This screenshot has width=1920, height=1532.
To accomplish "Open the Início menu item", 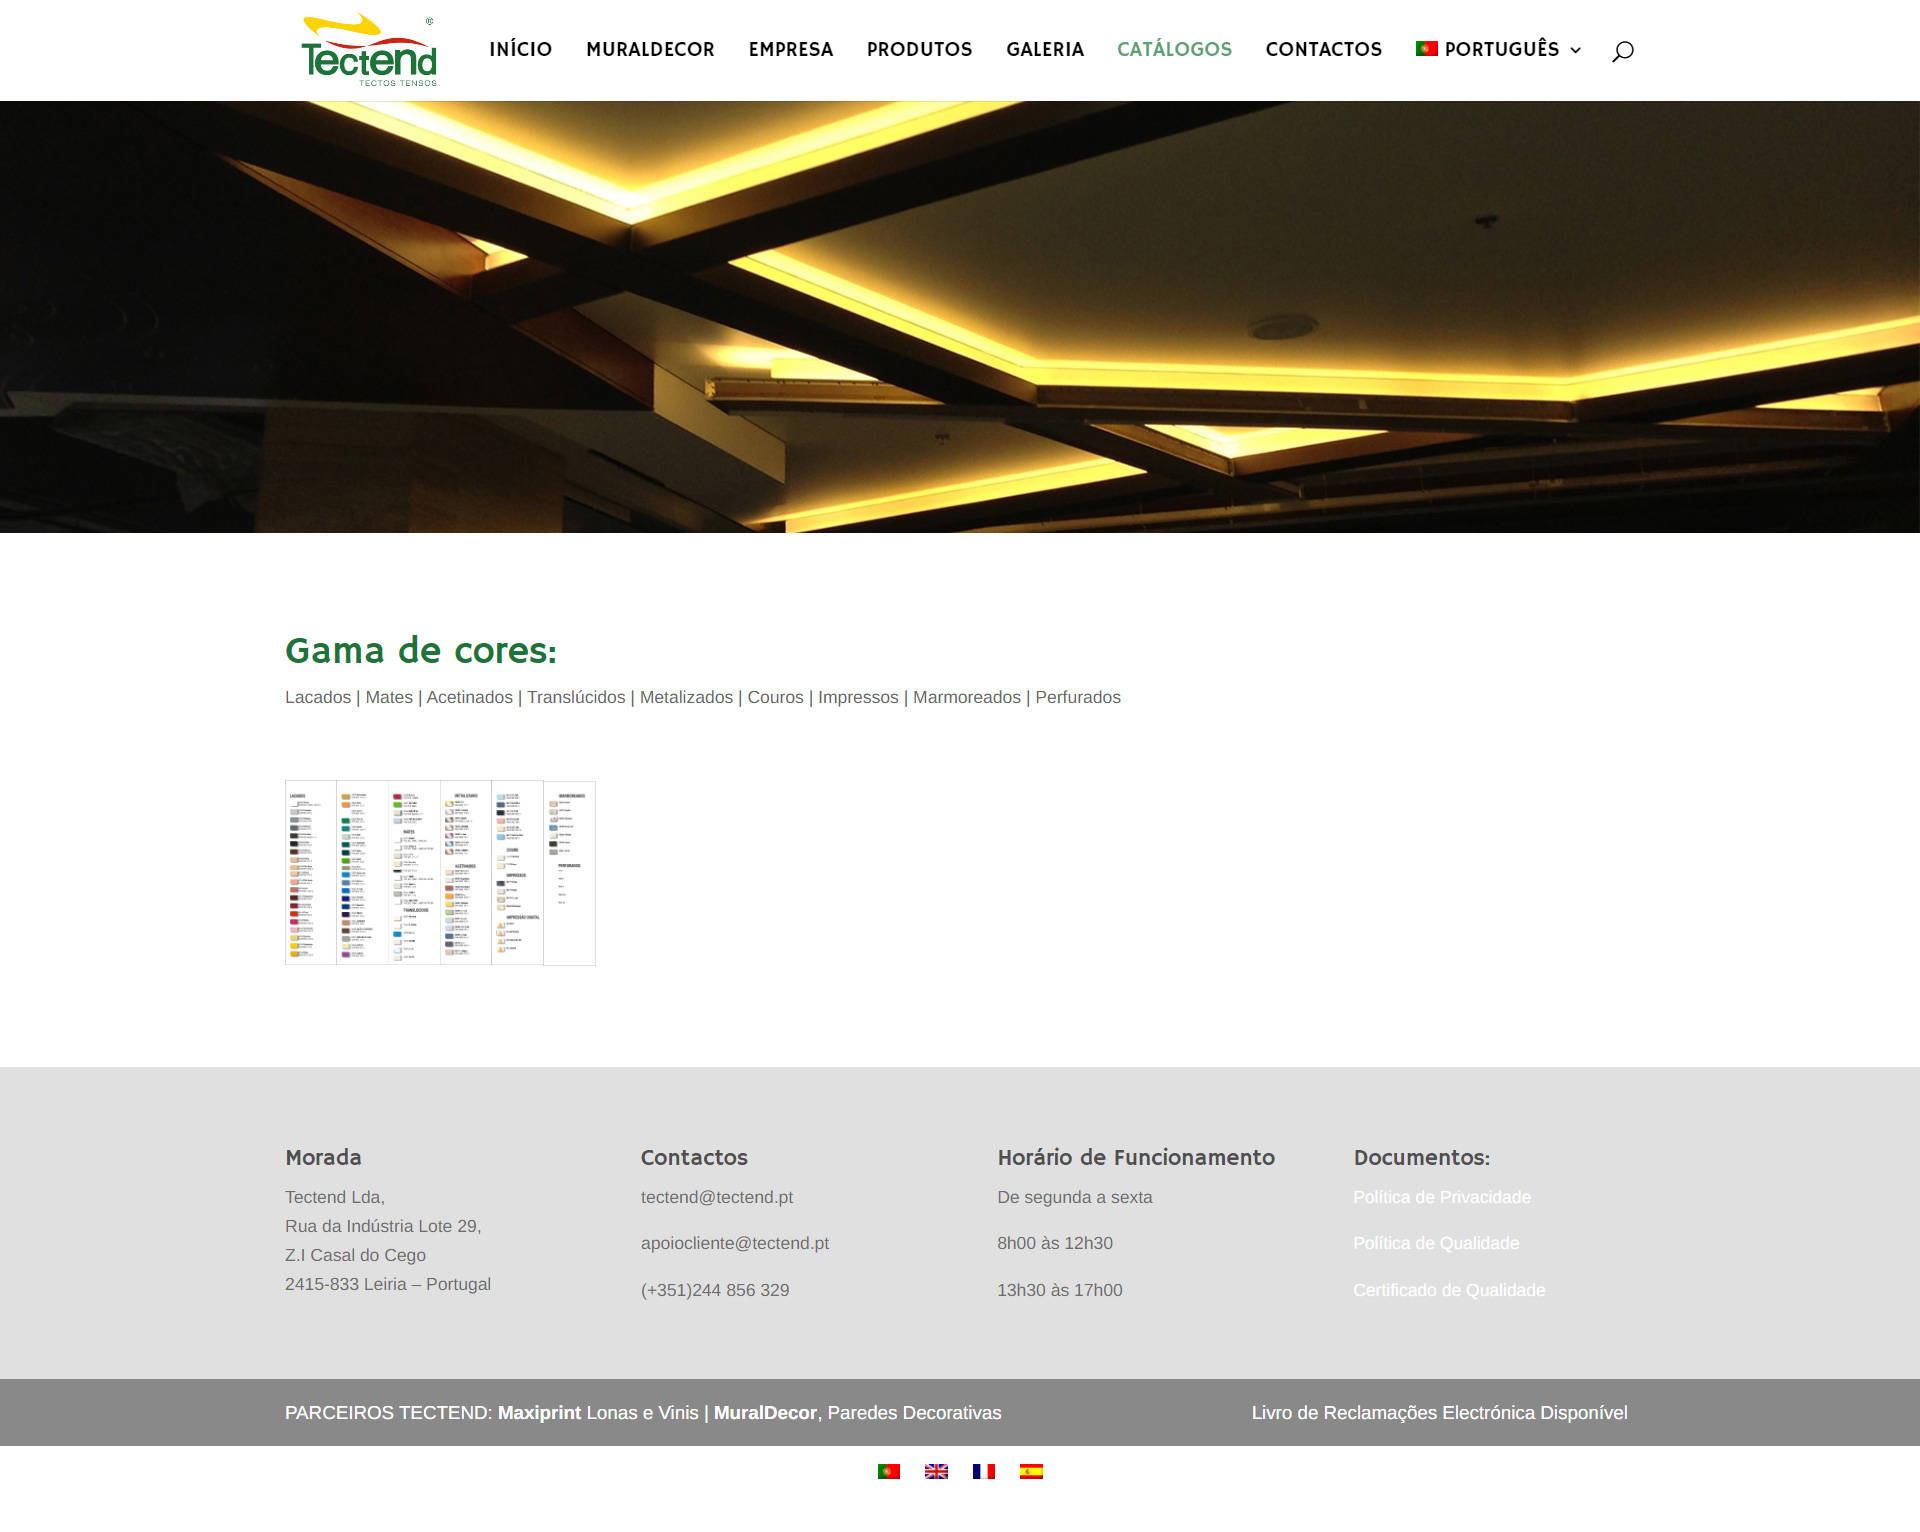I will coord(520,49).
